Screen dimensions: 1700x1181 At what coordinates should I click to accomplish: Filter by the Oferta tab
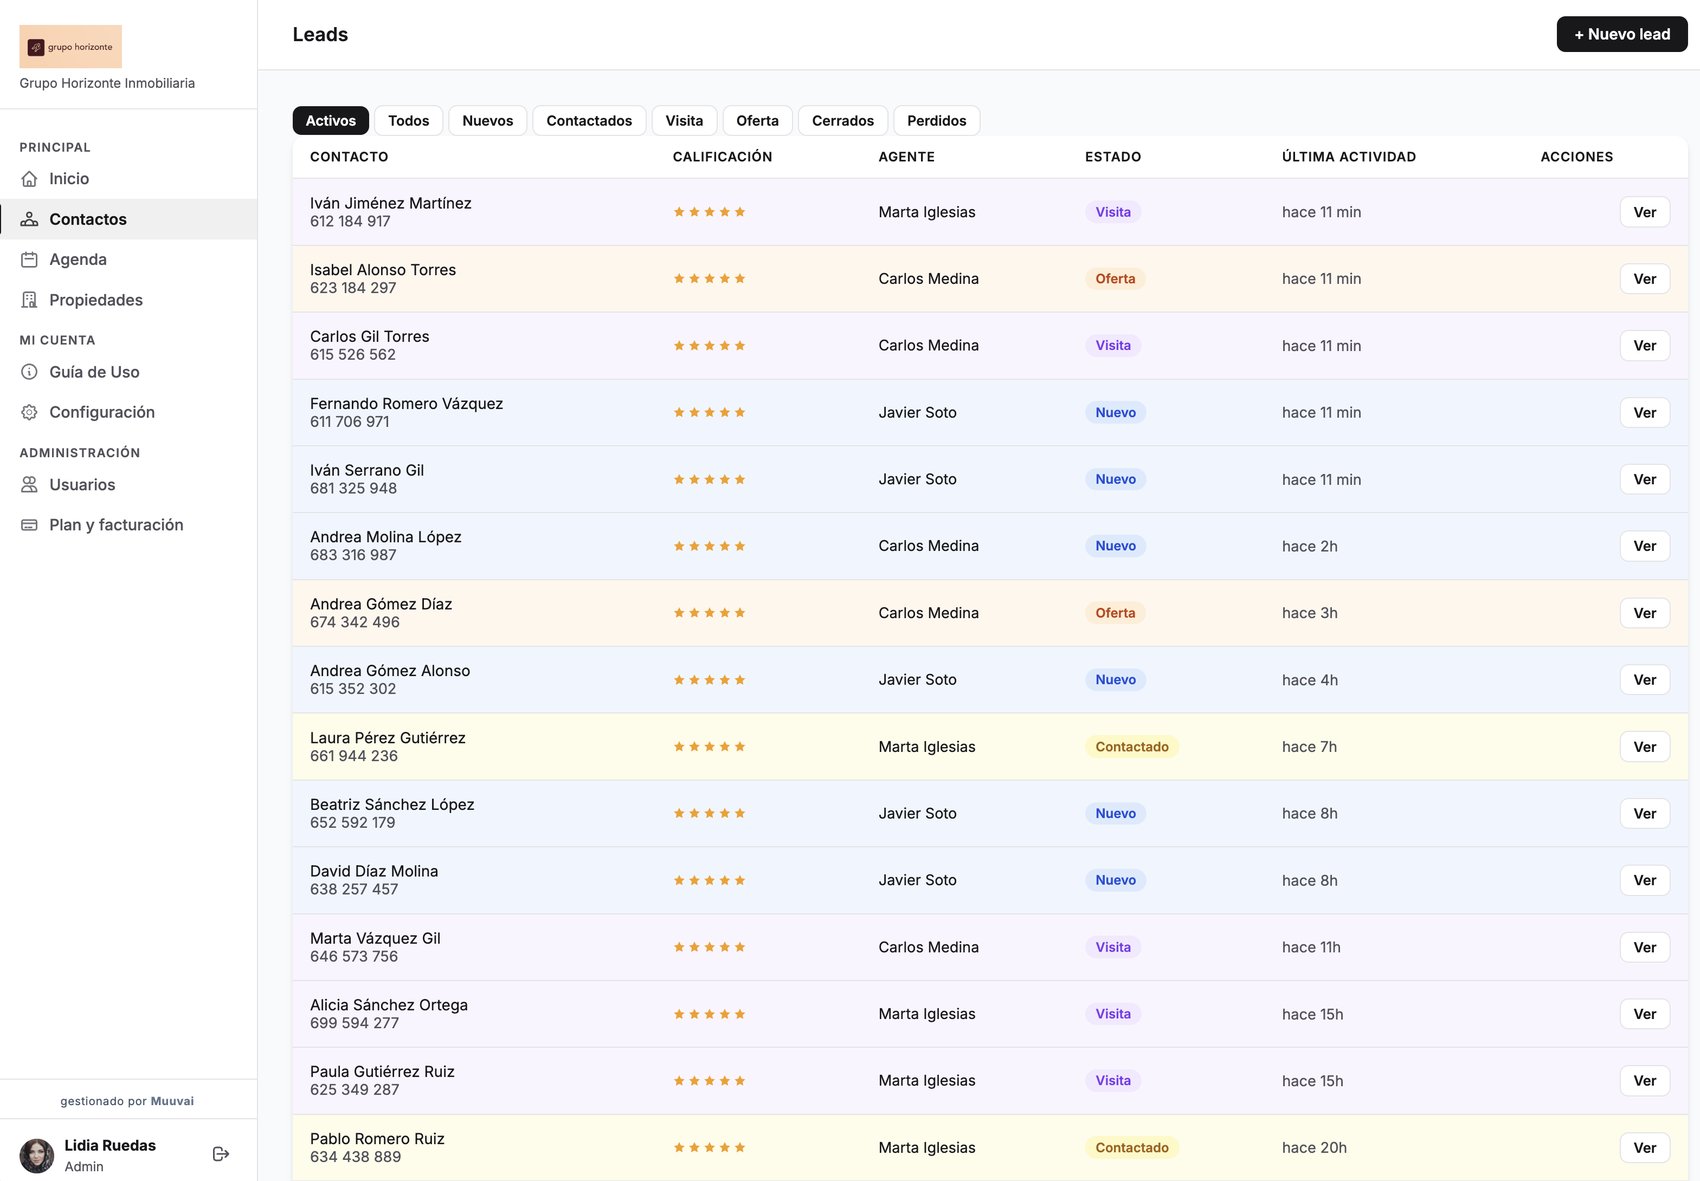[757, 121]
